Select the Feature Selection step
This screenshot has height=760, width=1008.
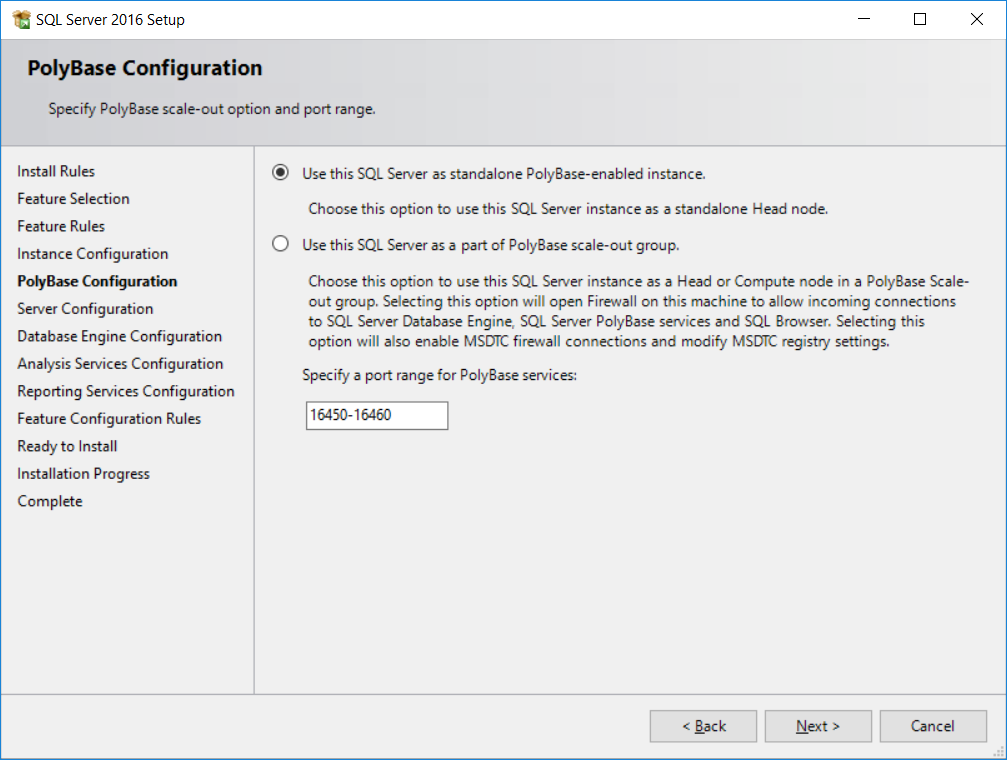pos(73,199)
